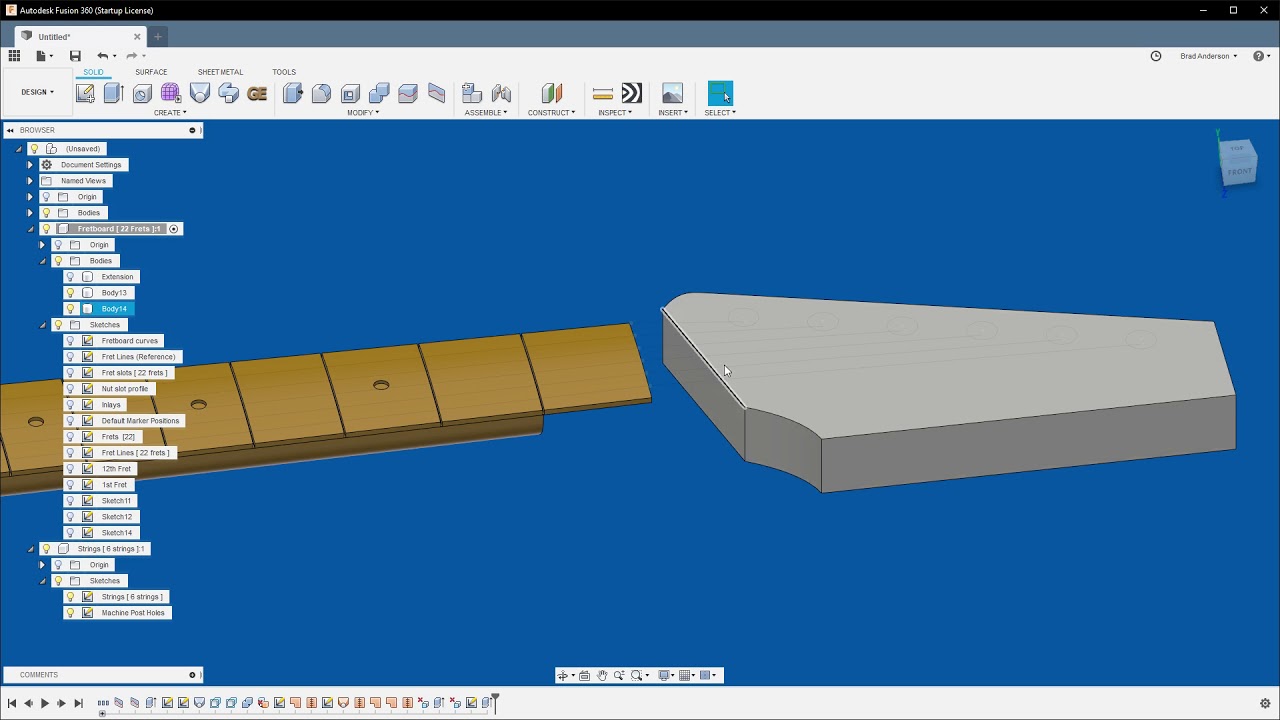Jump to the timeline end
1280x720 pixels.
[78, 704]
